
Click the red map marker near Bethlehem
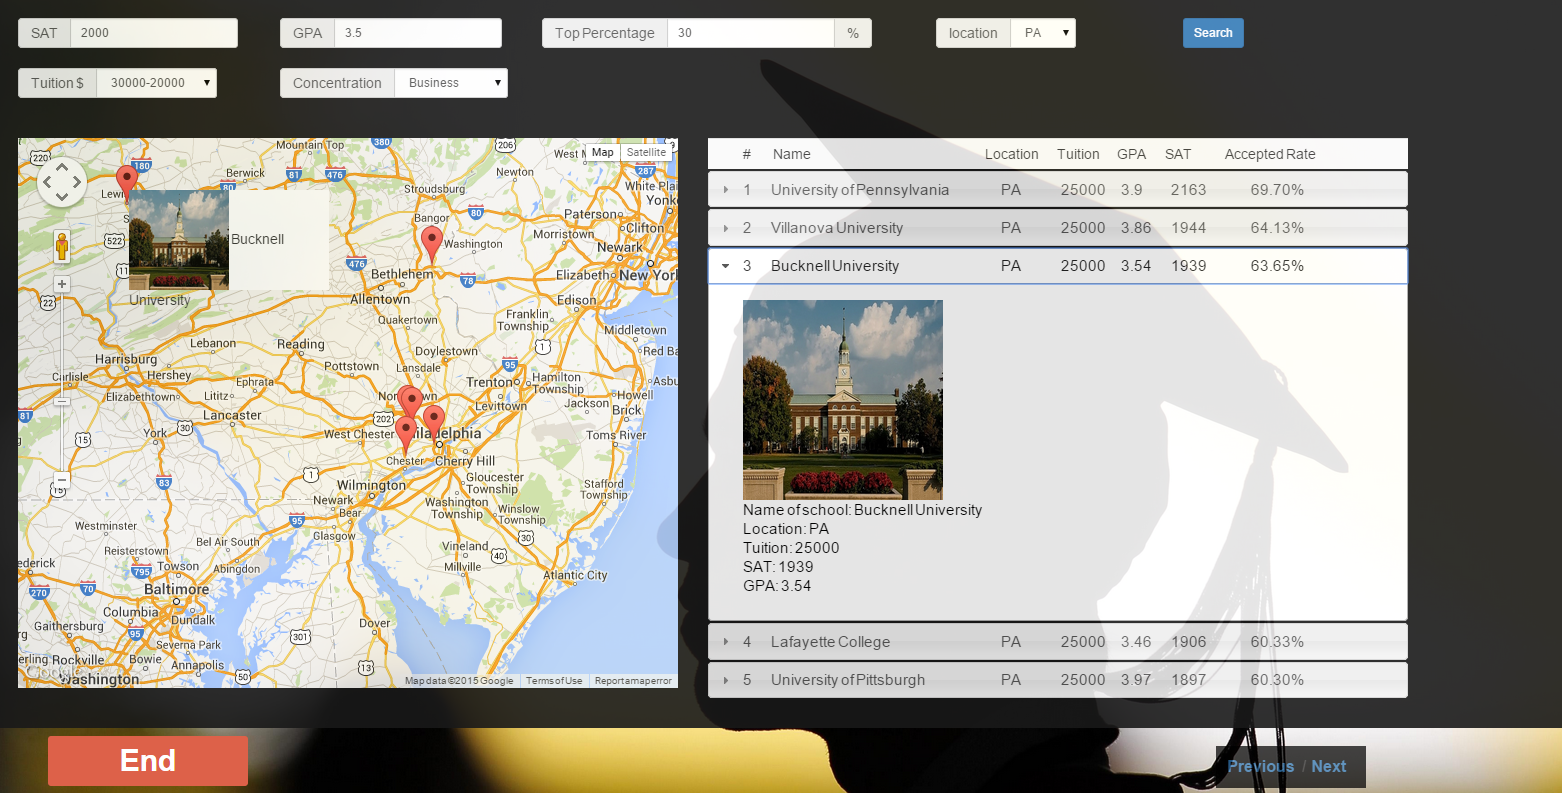431,244
